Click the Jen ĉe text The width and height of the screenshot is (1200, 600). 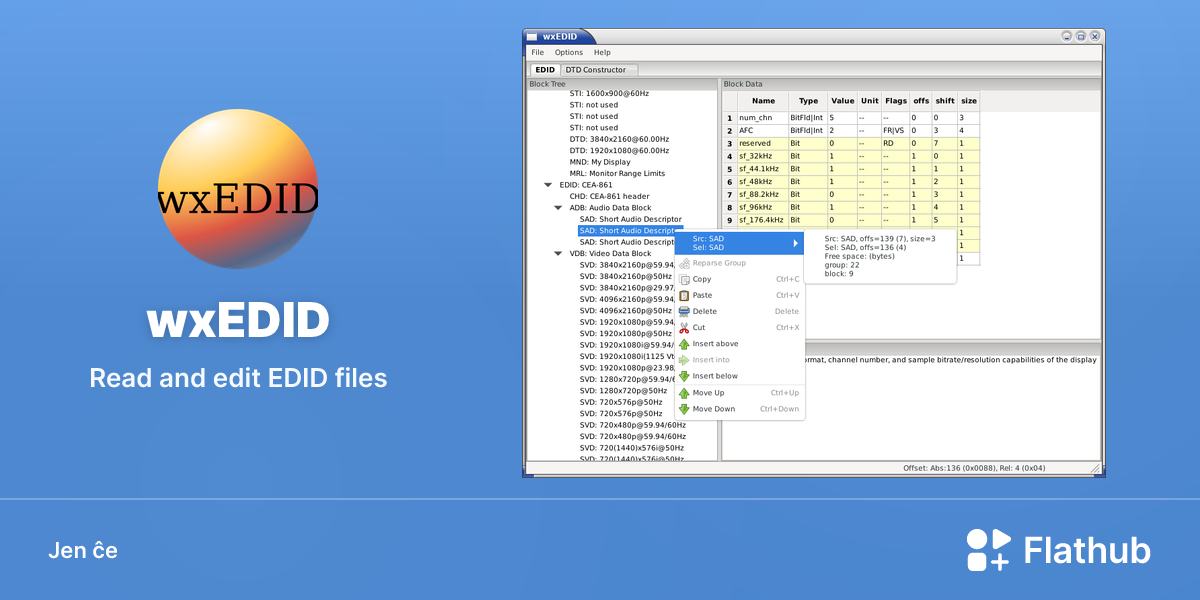83,550
